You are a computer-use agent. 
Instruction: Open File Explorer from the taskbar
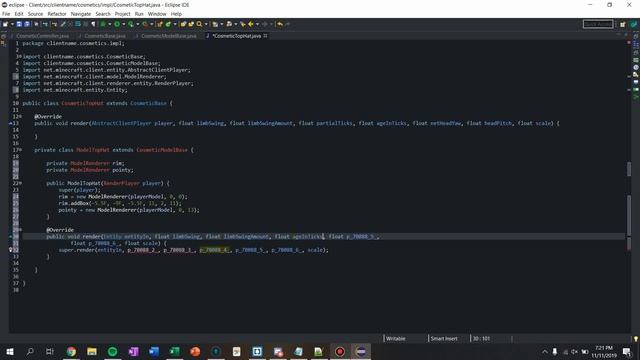coord(92,351)
